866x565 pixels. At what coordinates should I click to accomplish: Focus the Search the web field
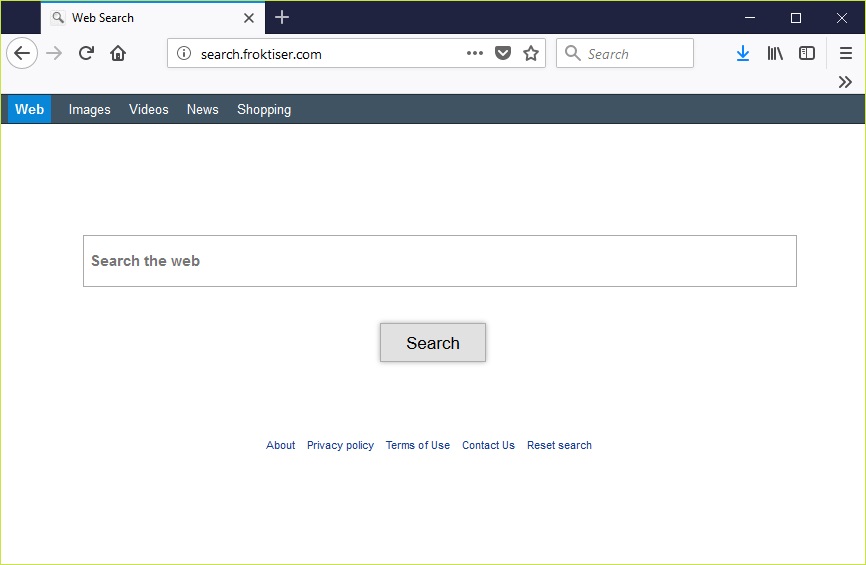[x=439, y=261]
